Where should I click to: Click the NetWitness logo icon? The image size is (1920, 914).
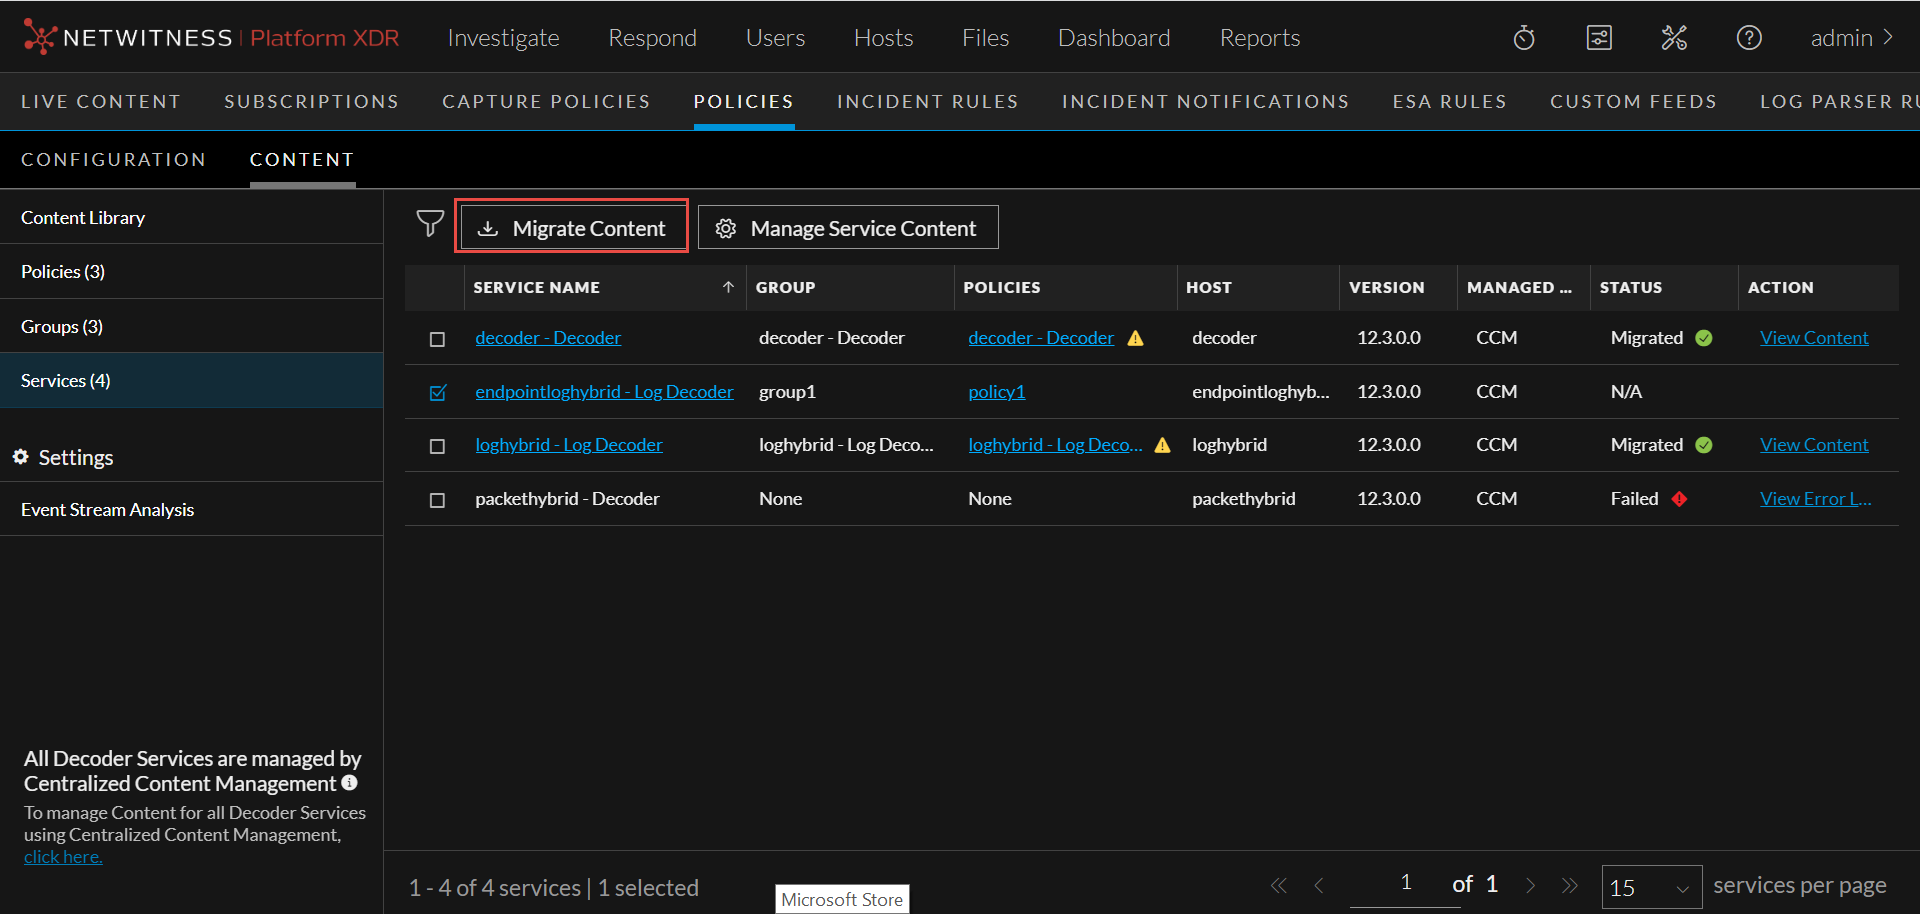39,37
